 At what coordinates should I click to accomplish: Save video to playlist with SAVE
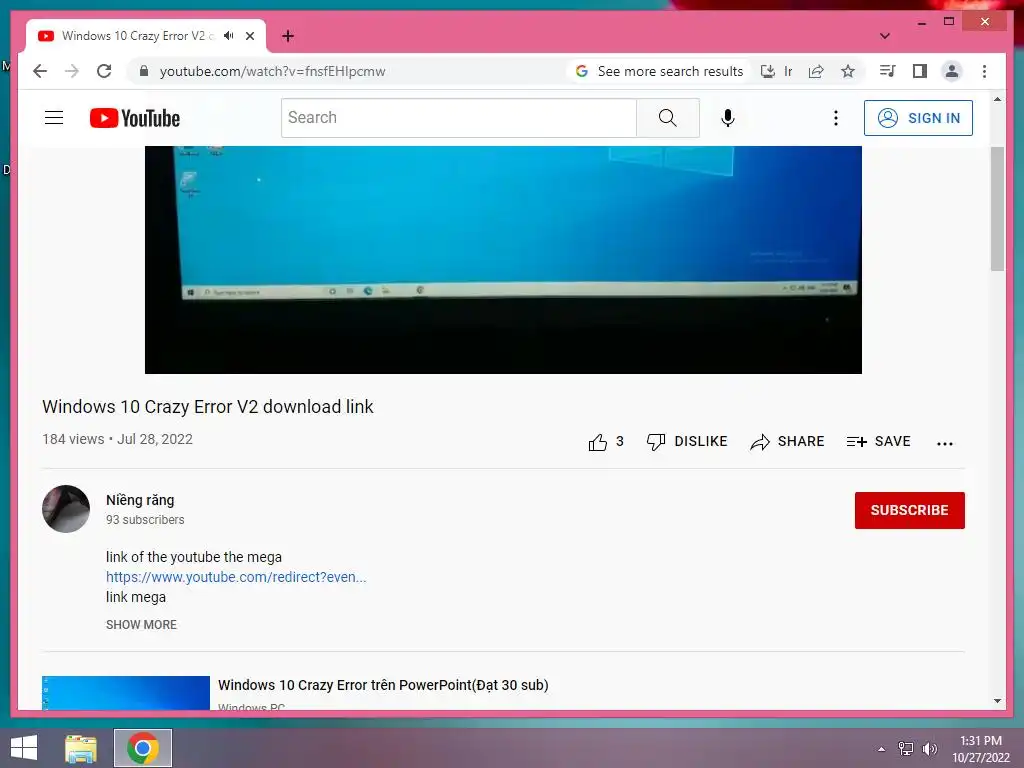click(878, 441)
